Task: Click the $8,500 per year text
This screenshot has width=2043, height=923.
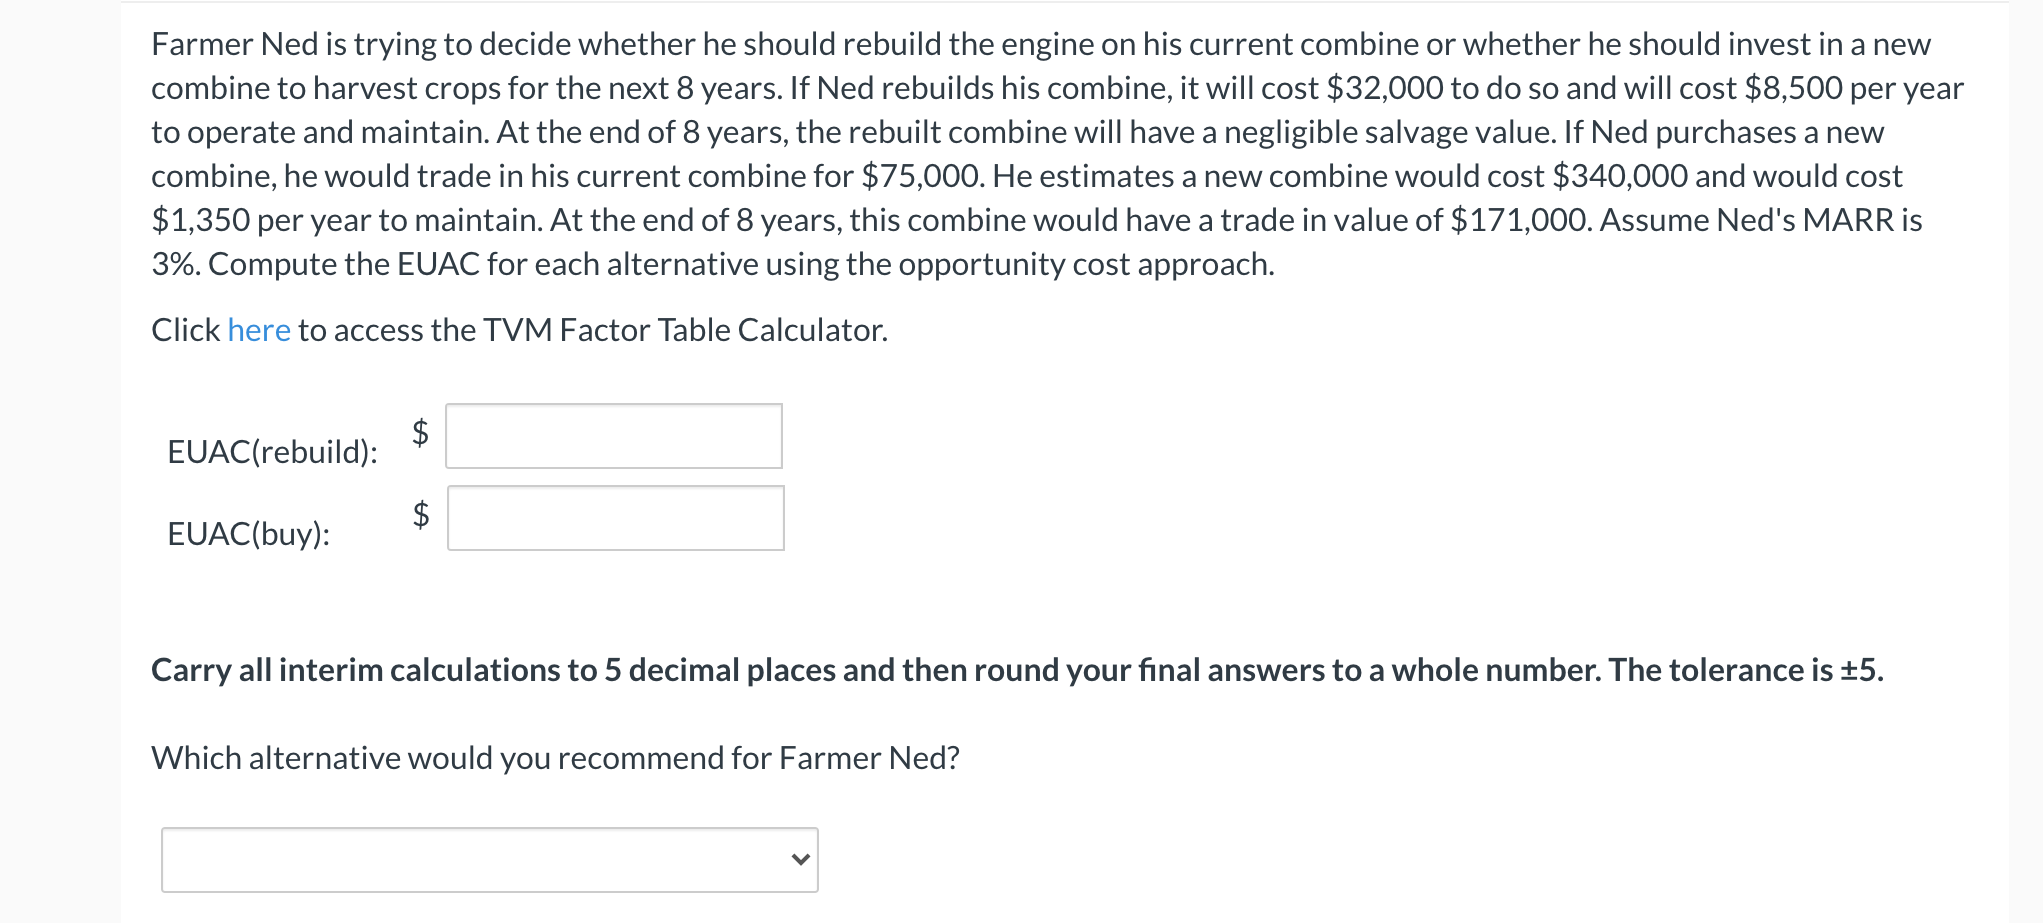Action: 1792,88
